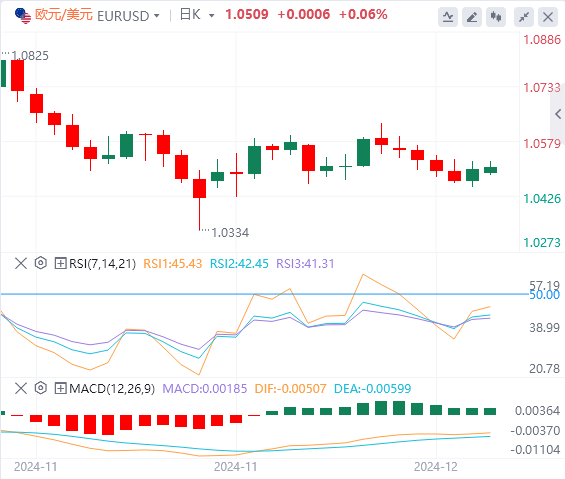Screen dimensions: 565x479
Task: Expand the MACD panel plus box
Action: point(60,389)
